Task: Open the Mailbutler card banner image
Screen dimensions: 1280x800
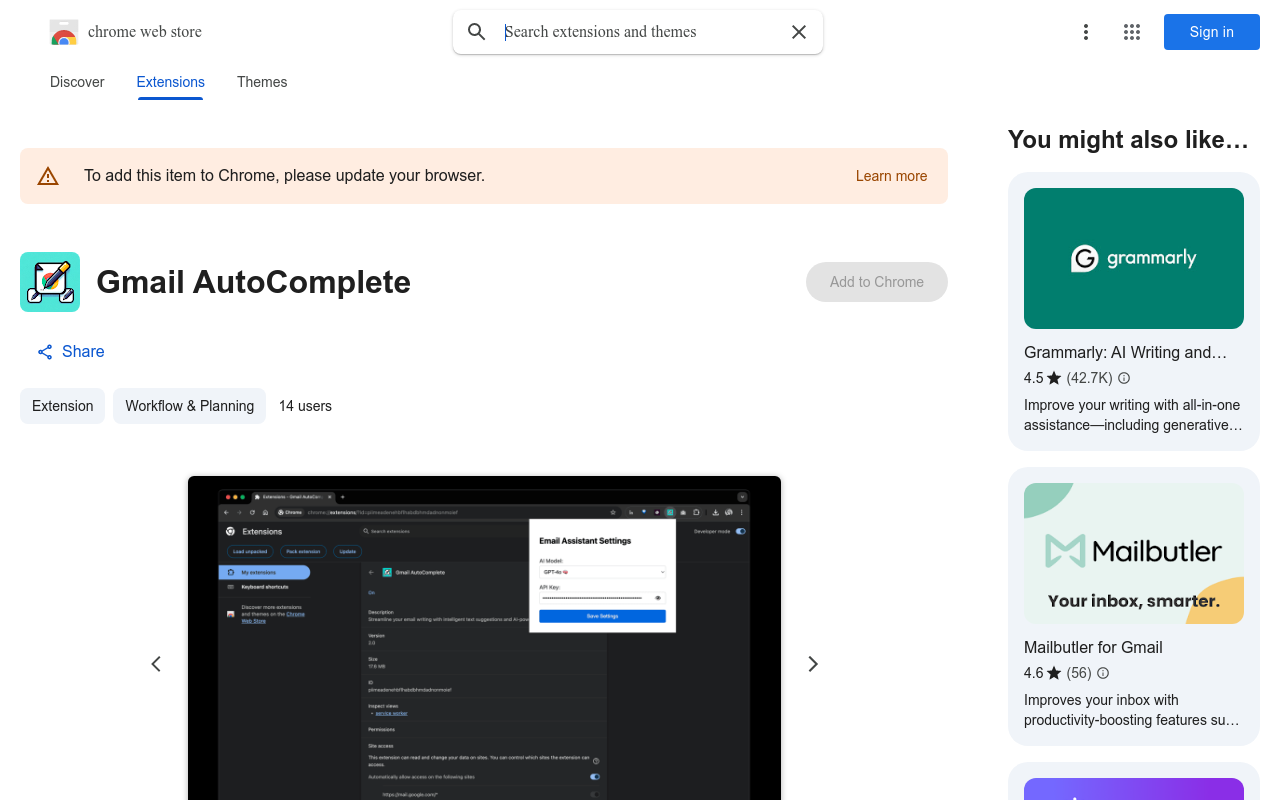Action: tap(1134, 554)
